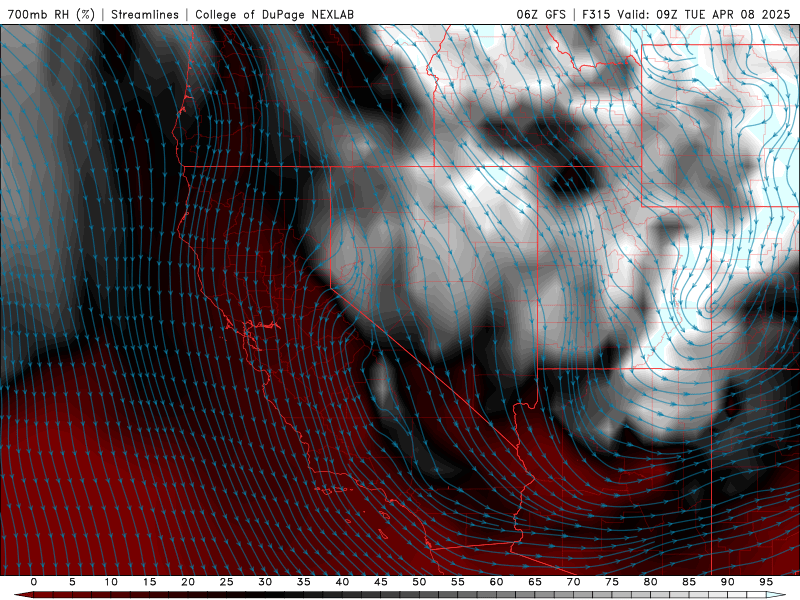Click the '90' value on color scale
The width and height of the screenshot is (800, 600).
pos(727,582)
